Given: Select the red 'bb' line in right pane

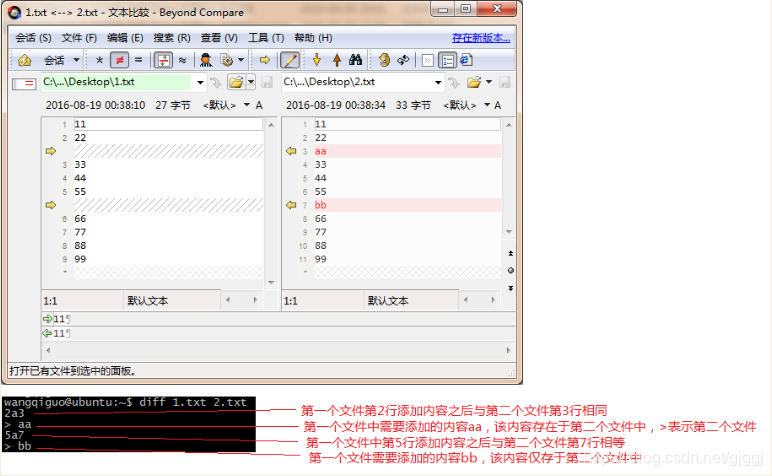Looking at the screenshot, I should (408, 205).
